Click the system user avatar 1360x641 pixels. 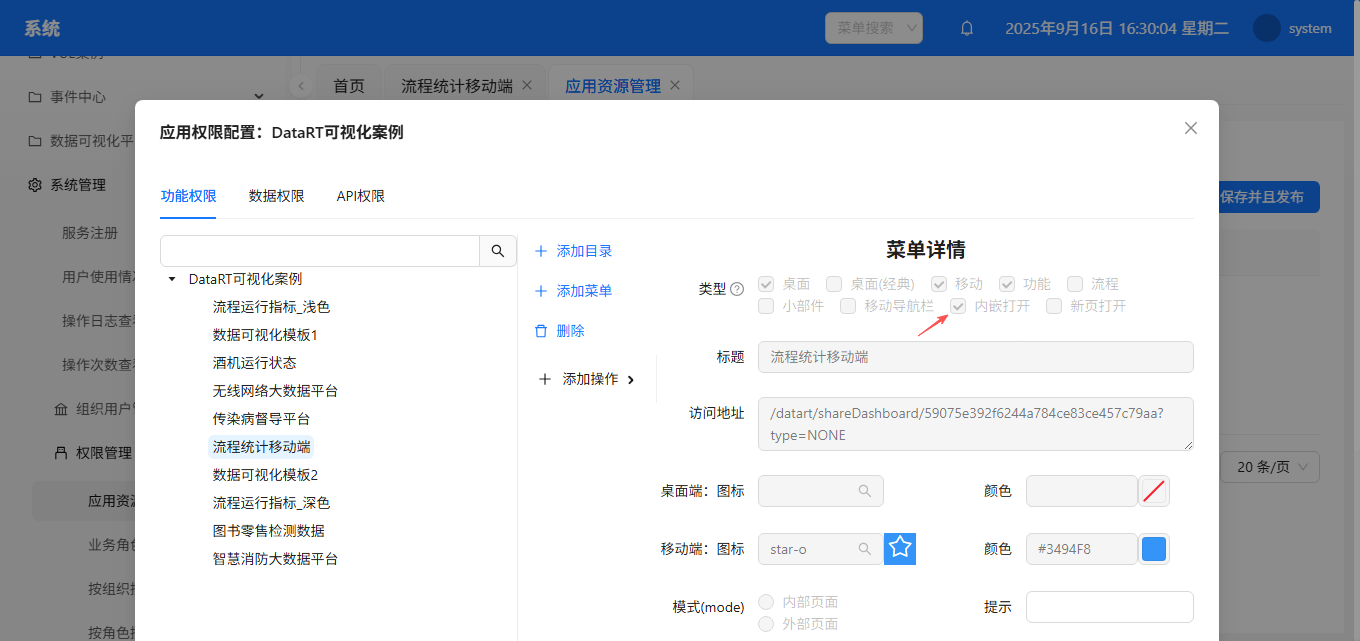pos(1267,28)
